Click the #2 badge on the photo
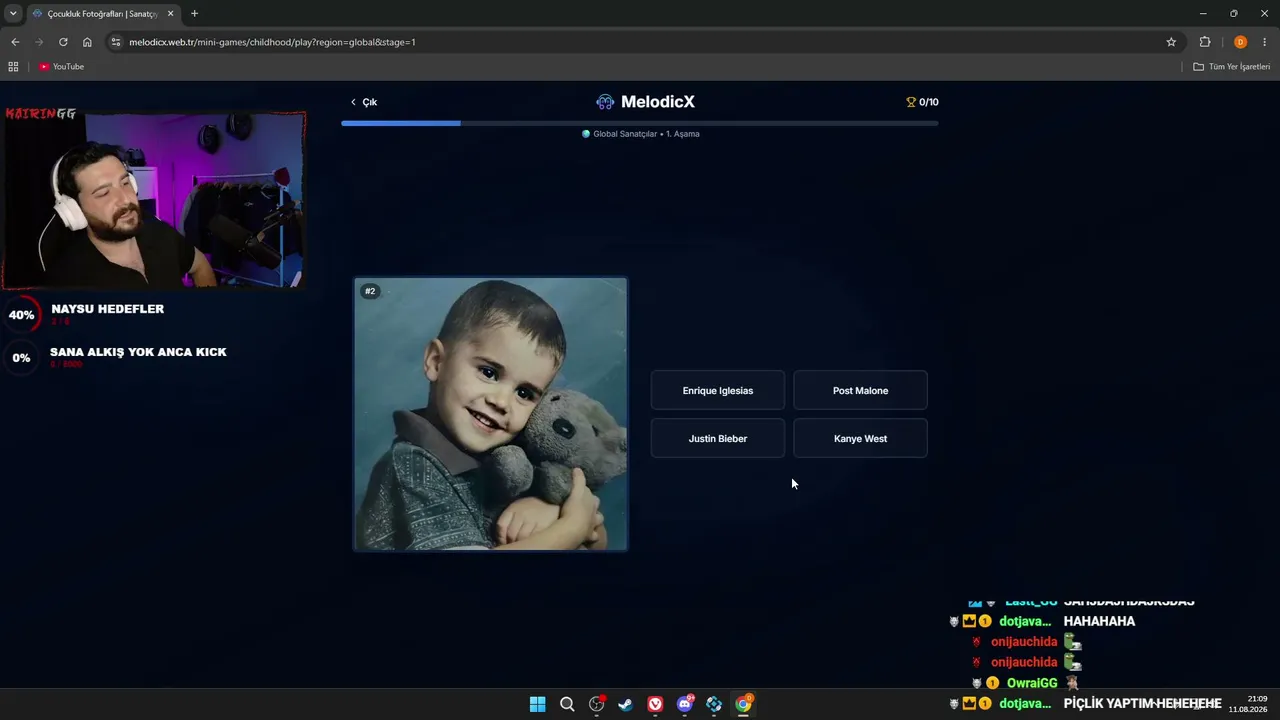Screen dimensions: 1280x720 (x=370, y=291)
